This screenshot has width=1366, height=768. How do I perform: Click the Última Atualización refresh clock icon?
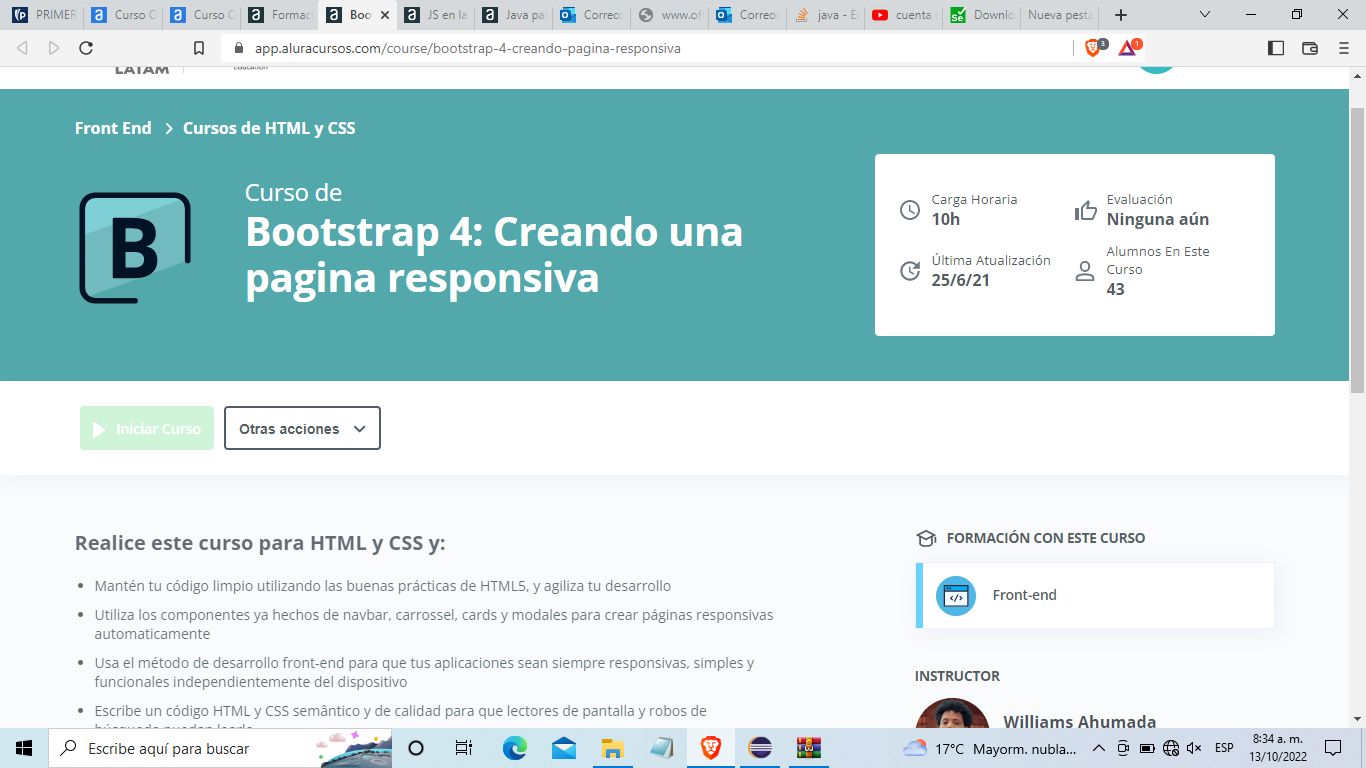tap(910, 271)
